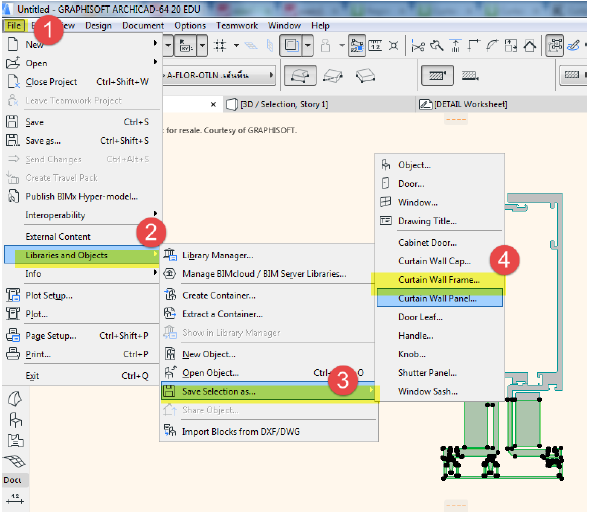
Task: Choose Open from File menu
Action: 82,63
